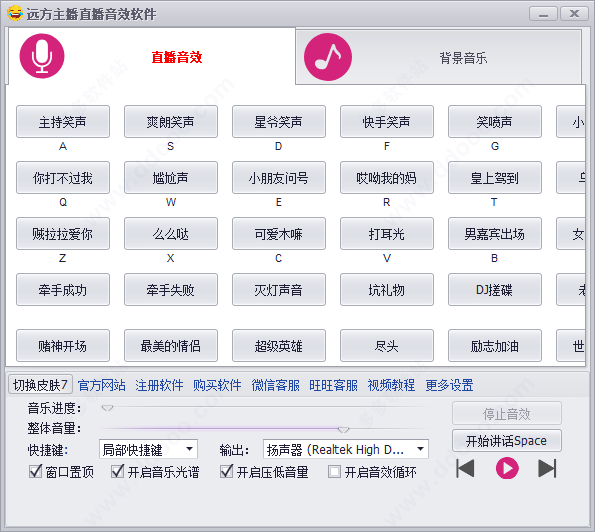Jump to previous track

tap(465, 468)
